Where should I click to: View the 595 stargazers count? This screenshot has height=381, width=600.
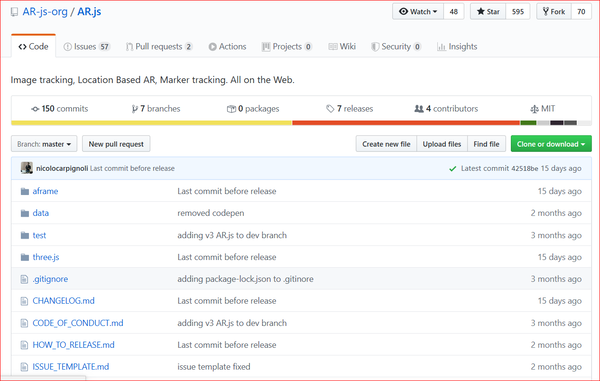click(x=518, y=11)
